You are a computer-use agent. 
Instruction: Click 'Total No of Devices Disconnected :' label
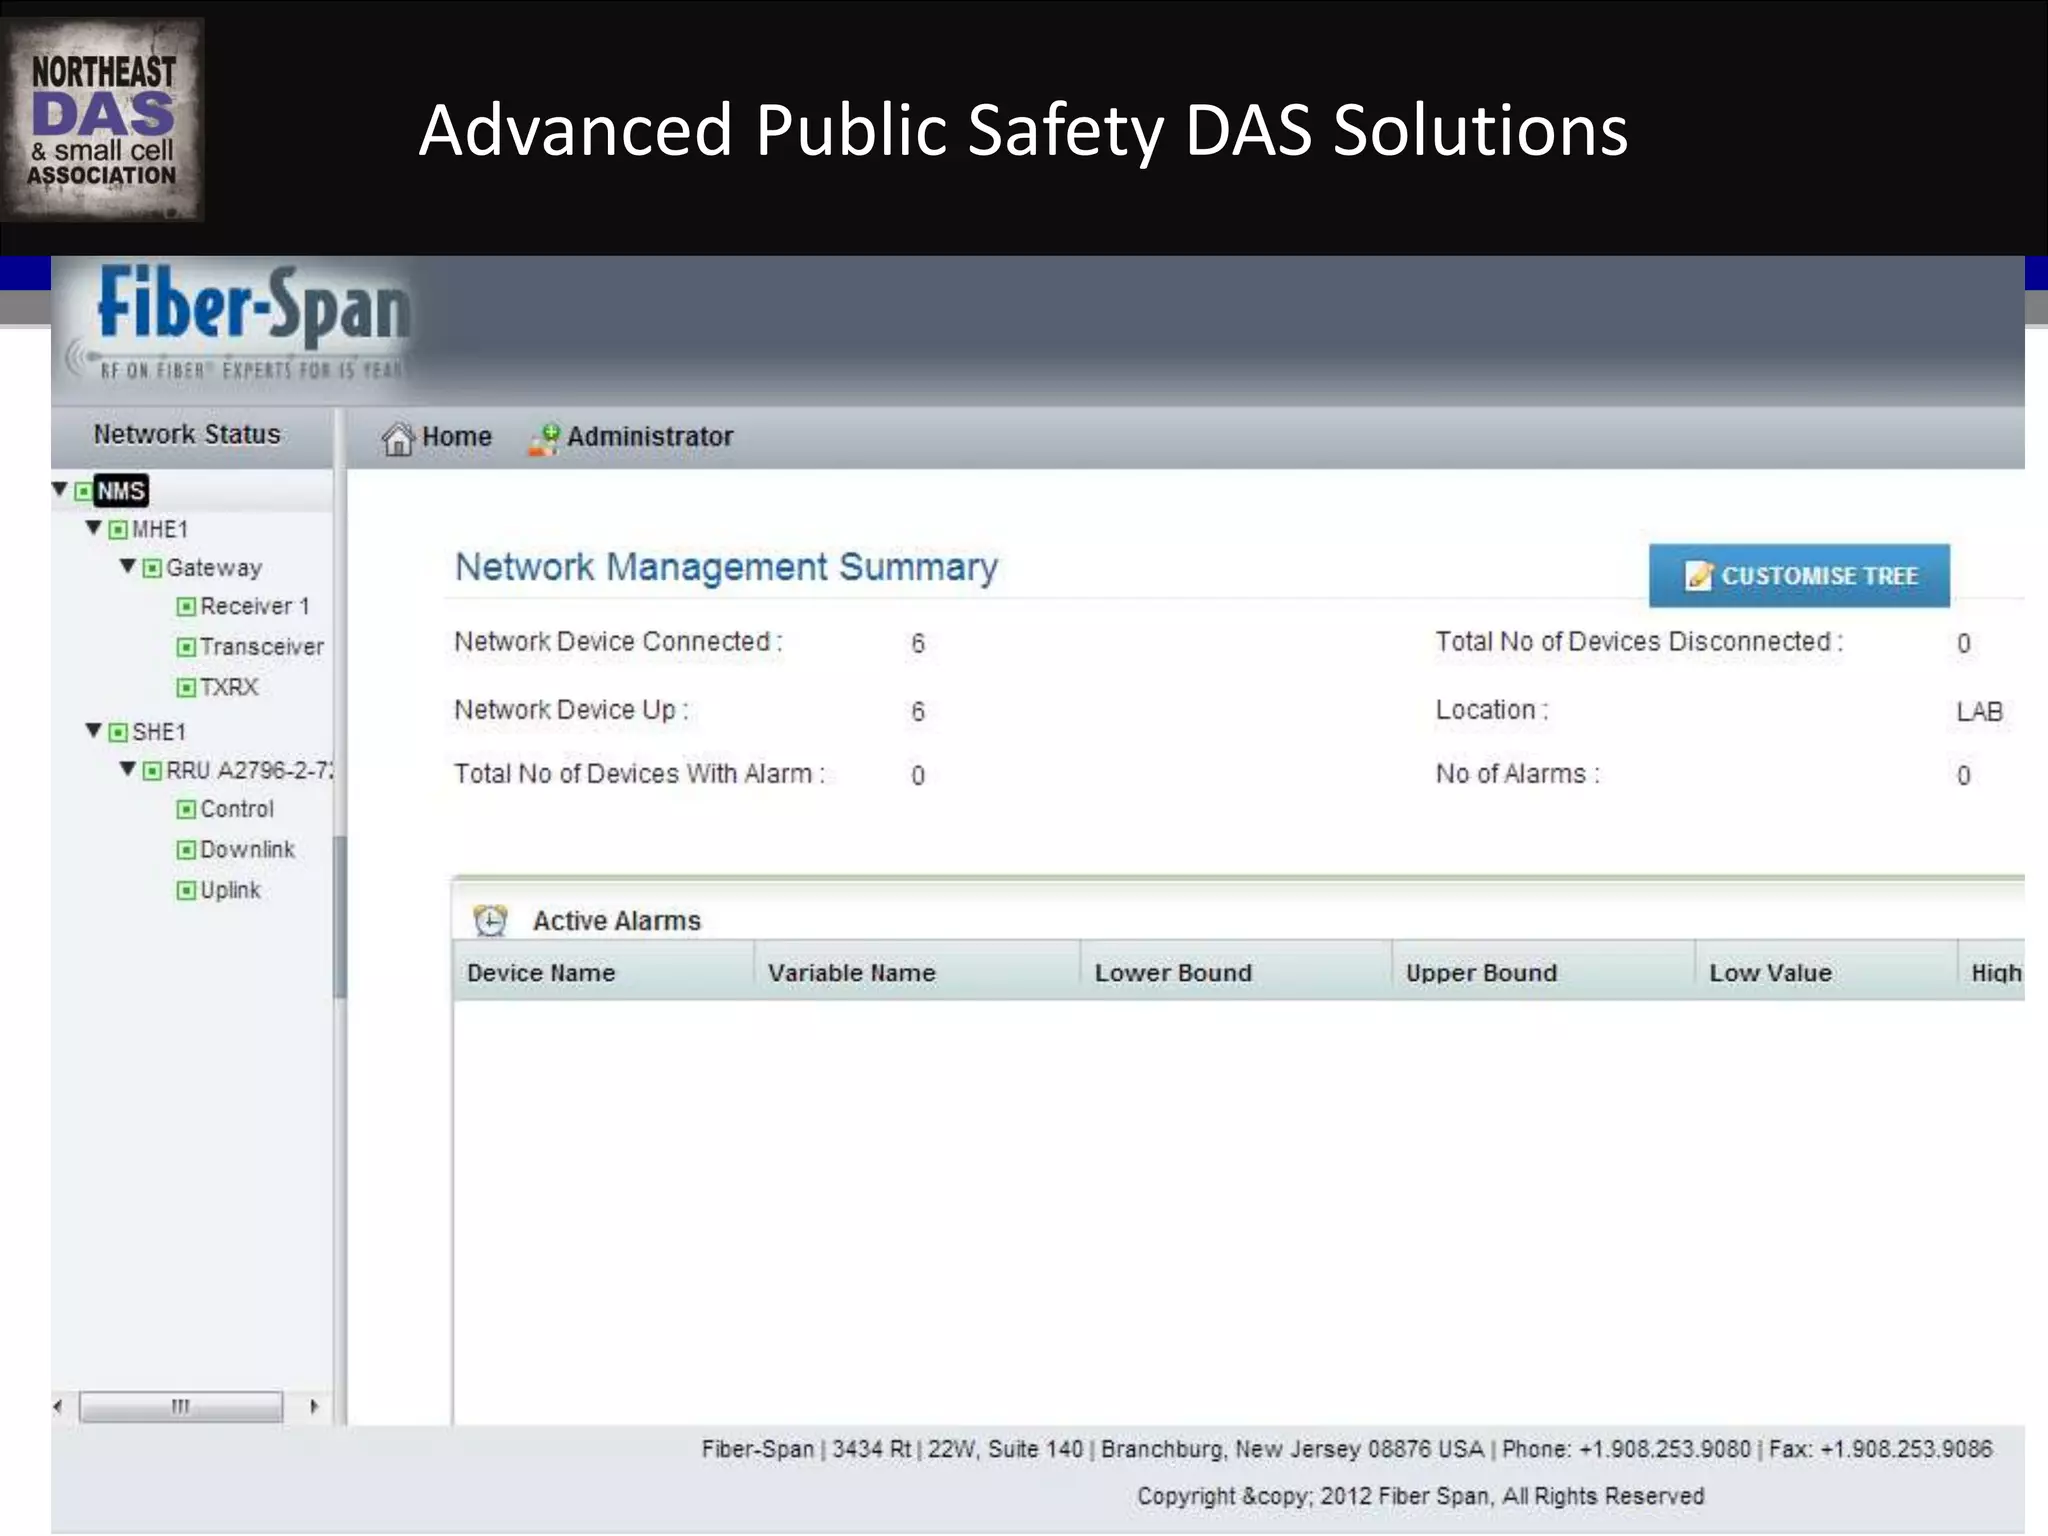[x=1639, y=642]
